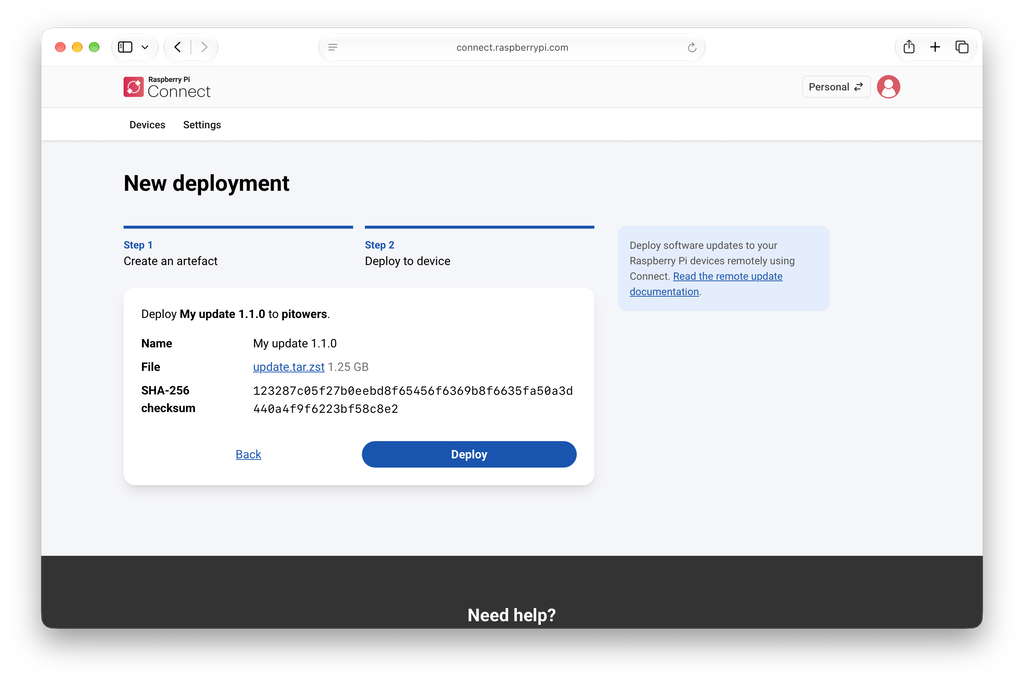Close the window with the red button
The width and height of the screenshot is (1024, 683).
60,47
